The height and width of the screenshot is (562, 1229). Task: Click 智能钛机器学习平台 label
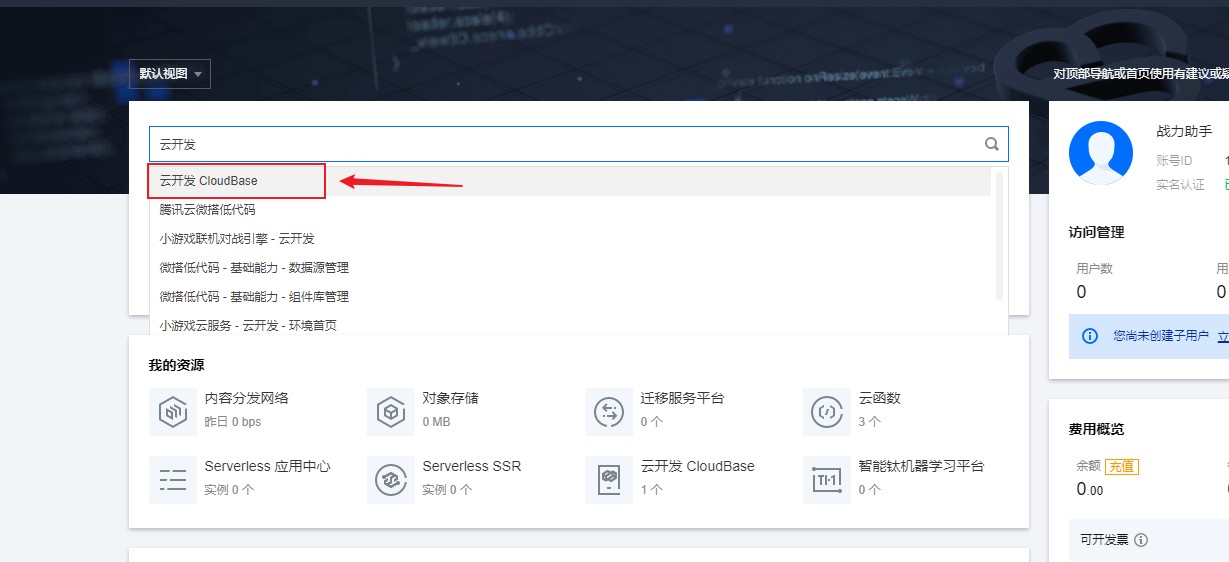click(x=921, y=466)
